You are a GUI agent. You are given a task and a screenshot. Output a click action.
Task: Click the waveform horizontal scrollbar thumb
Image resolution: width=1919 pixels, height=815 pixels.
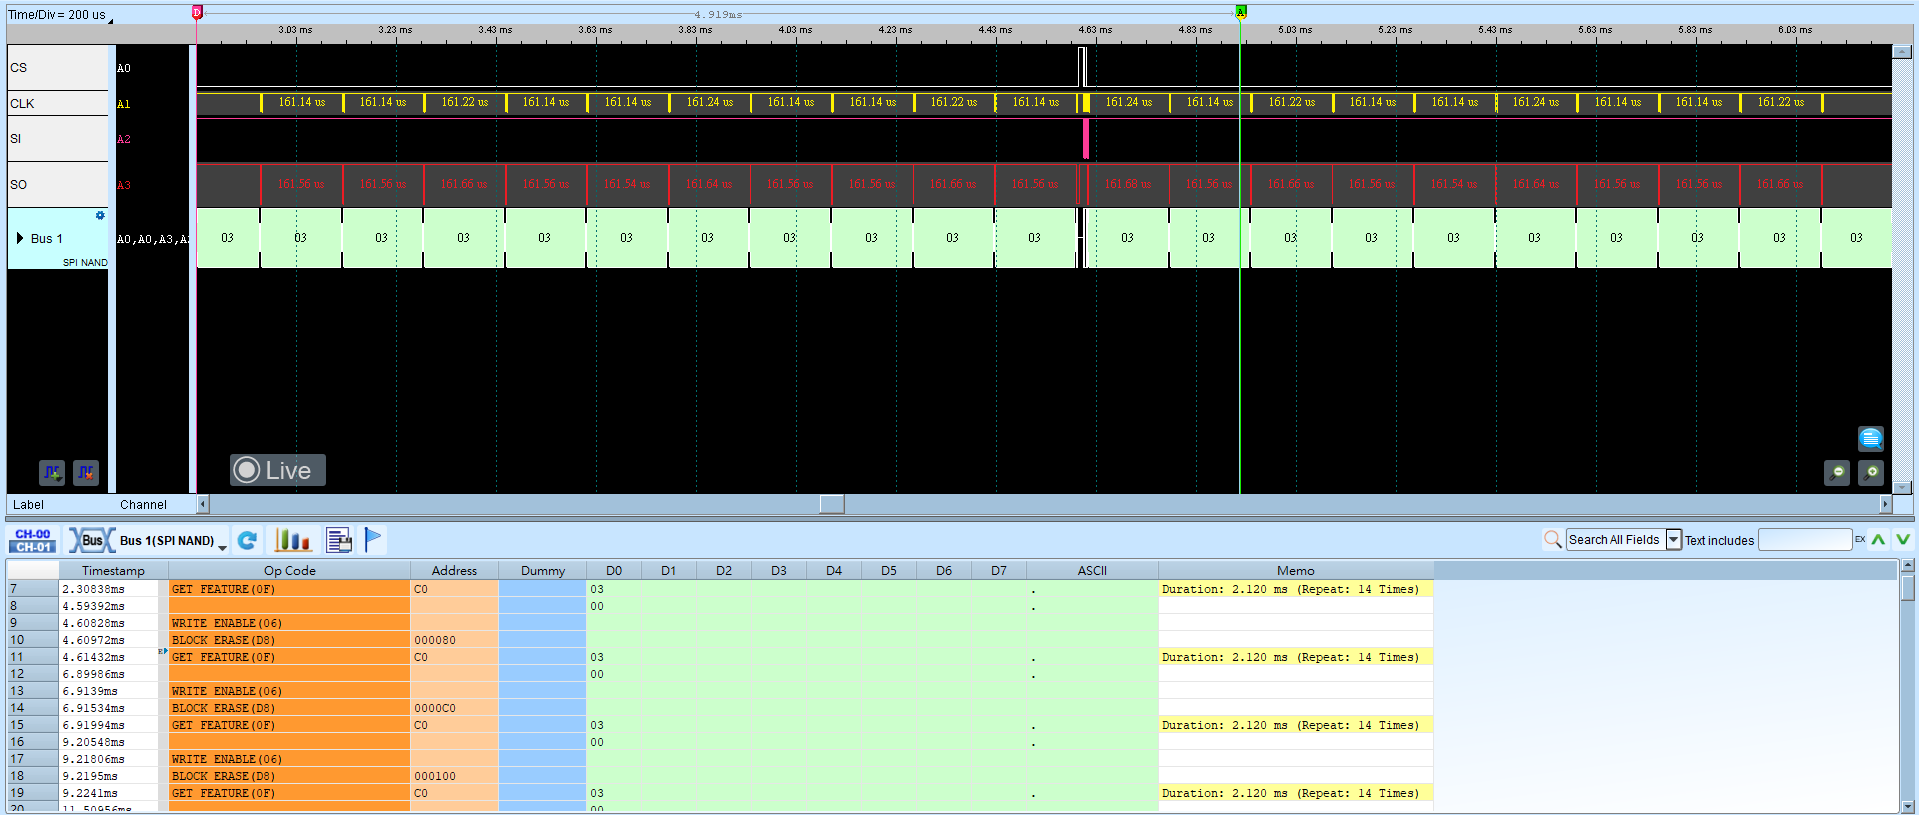point(832,504)
